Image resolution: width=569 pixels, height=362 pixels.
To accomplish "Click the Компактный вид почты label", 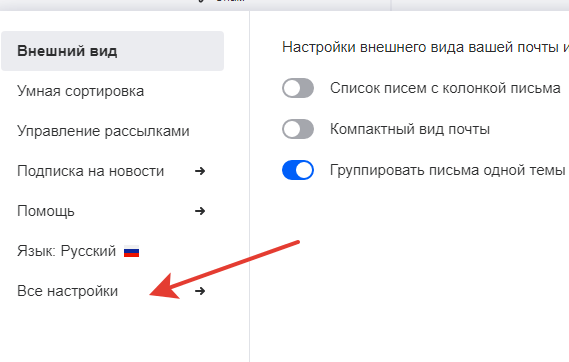I will pyautogui.click(x=410, y=129).
